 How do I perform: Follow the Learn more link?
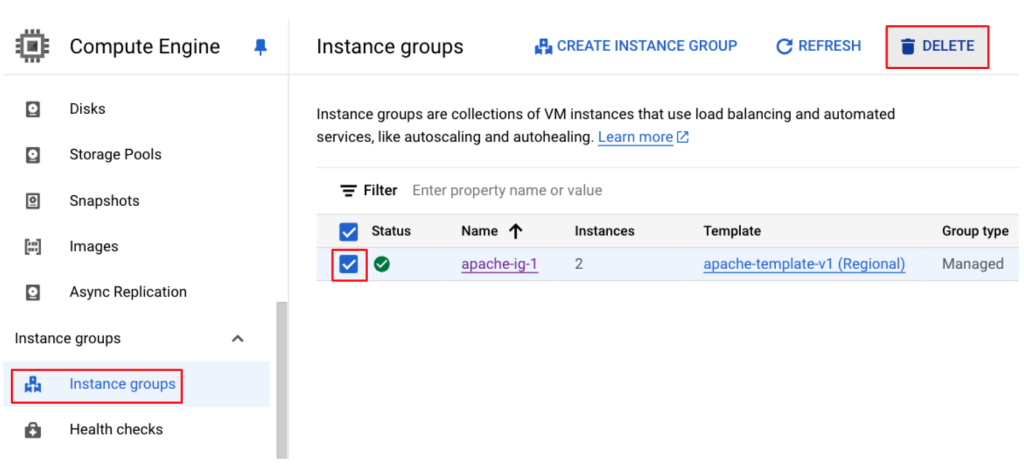tap(635, 137)
